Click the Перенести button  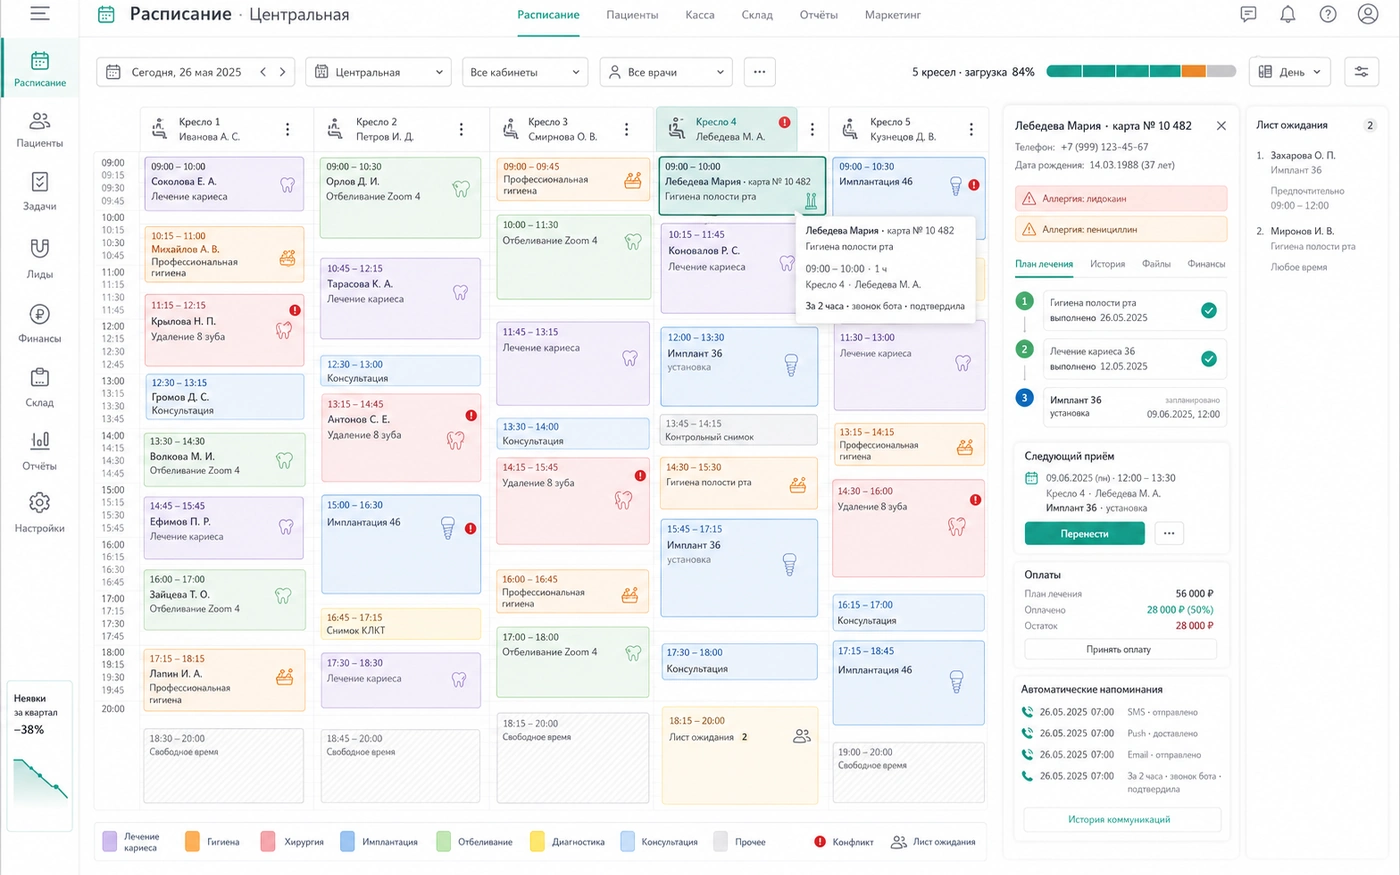pos(1084,533)
